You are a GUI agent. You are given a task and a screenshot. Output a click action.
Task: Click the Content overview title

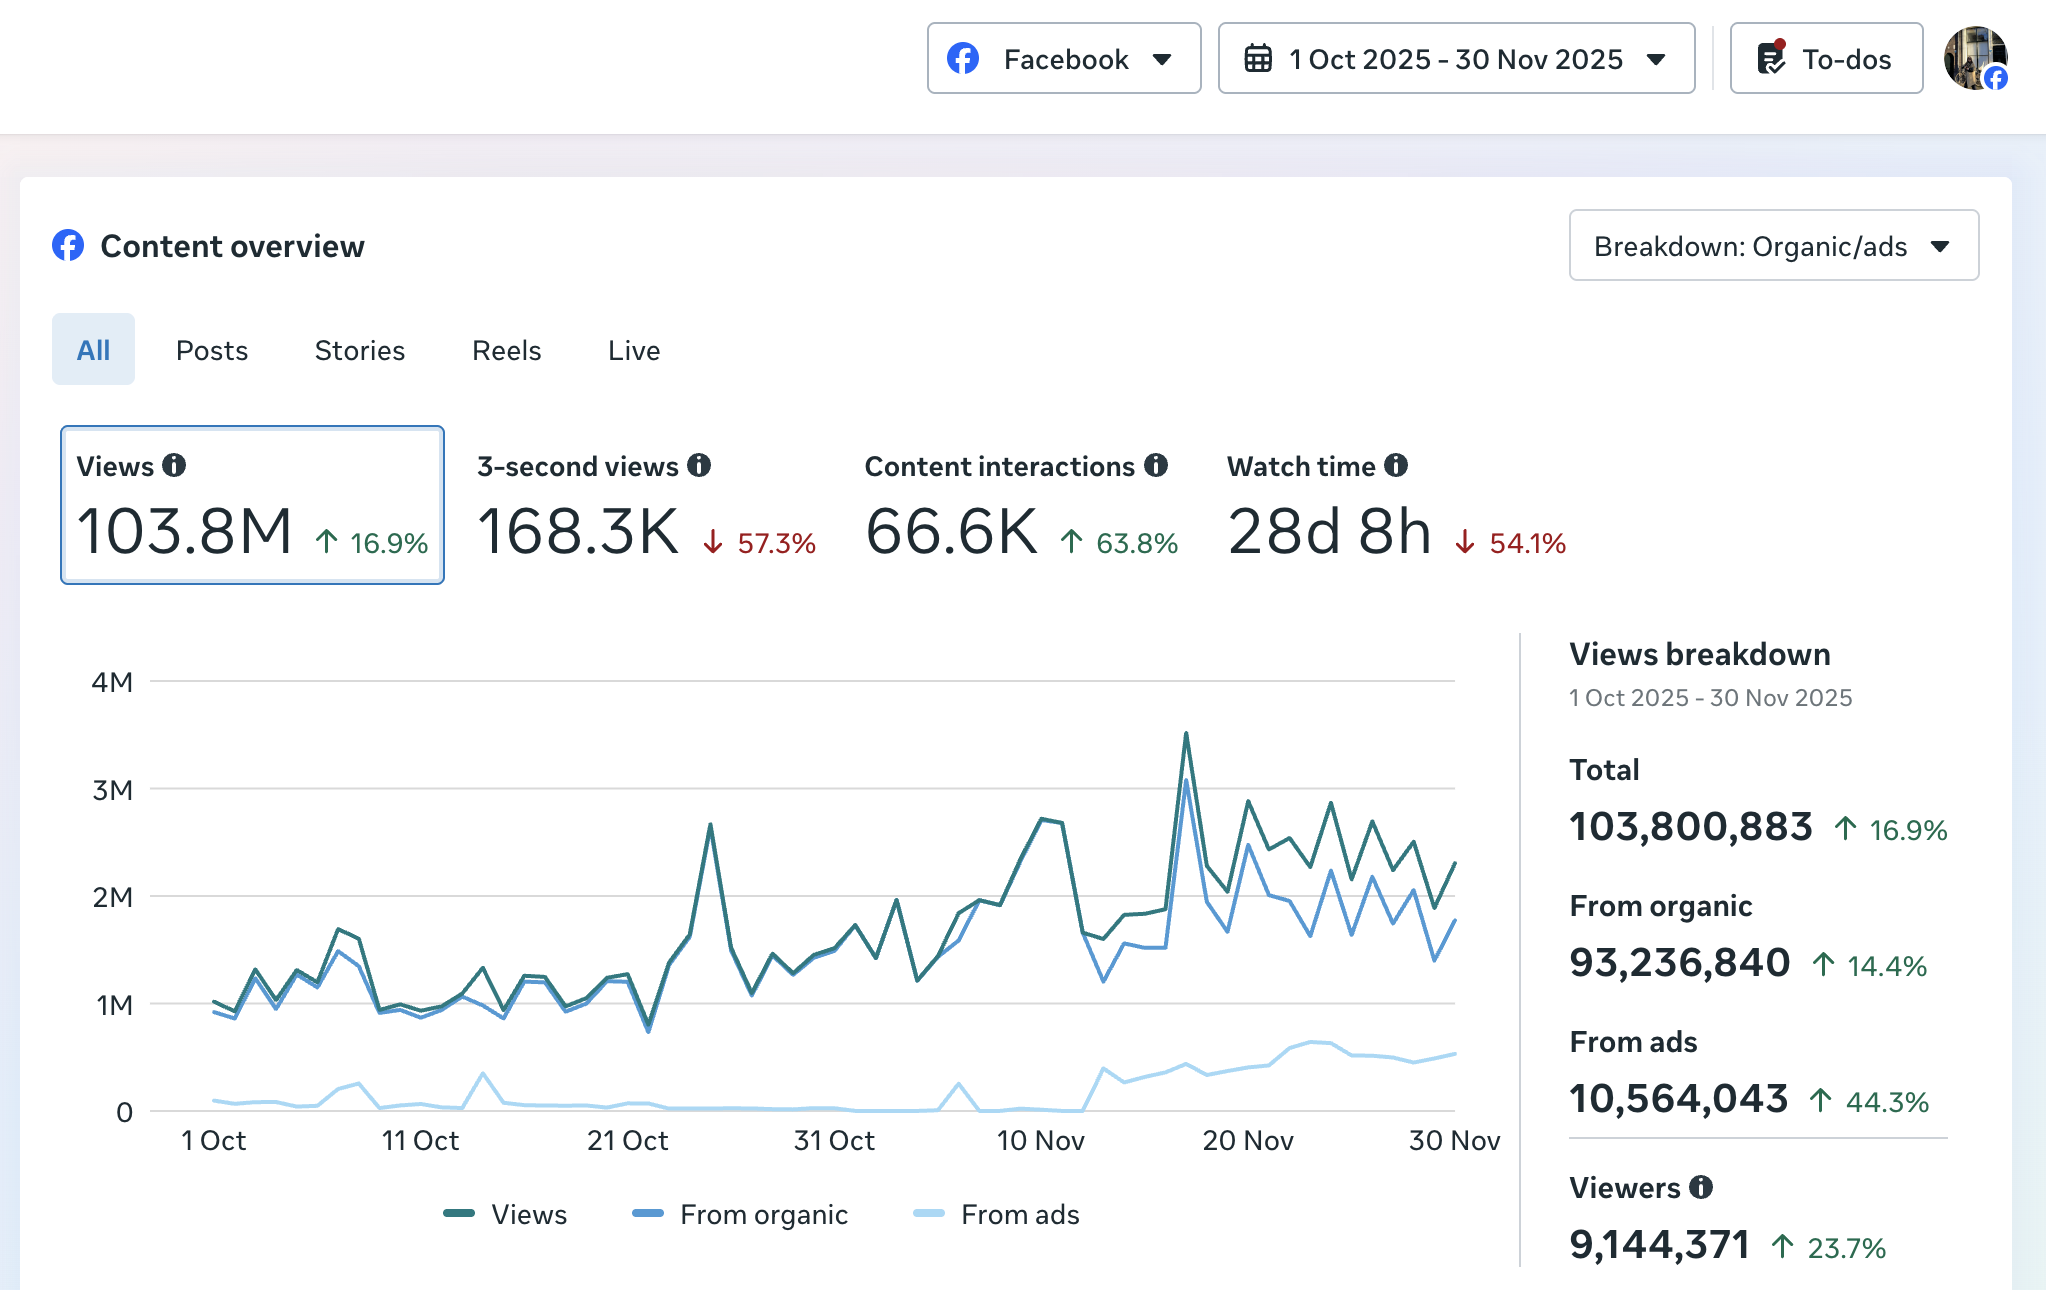click(x=232, y=246)
